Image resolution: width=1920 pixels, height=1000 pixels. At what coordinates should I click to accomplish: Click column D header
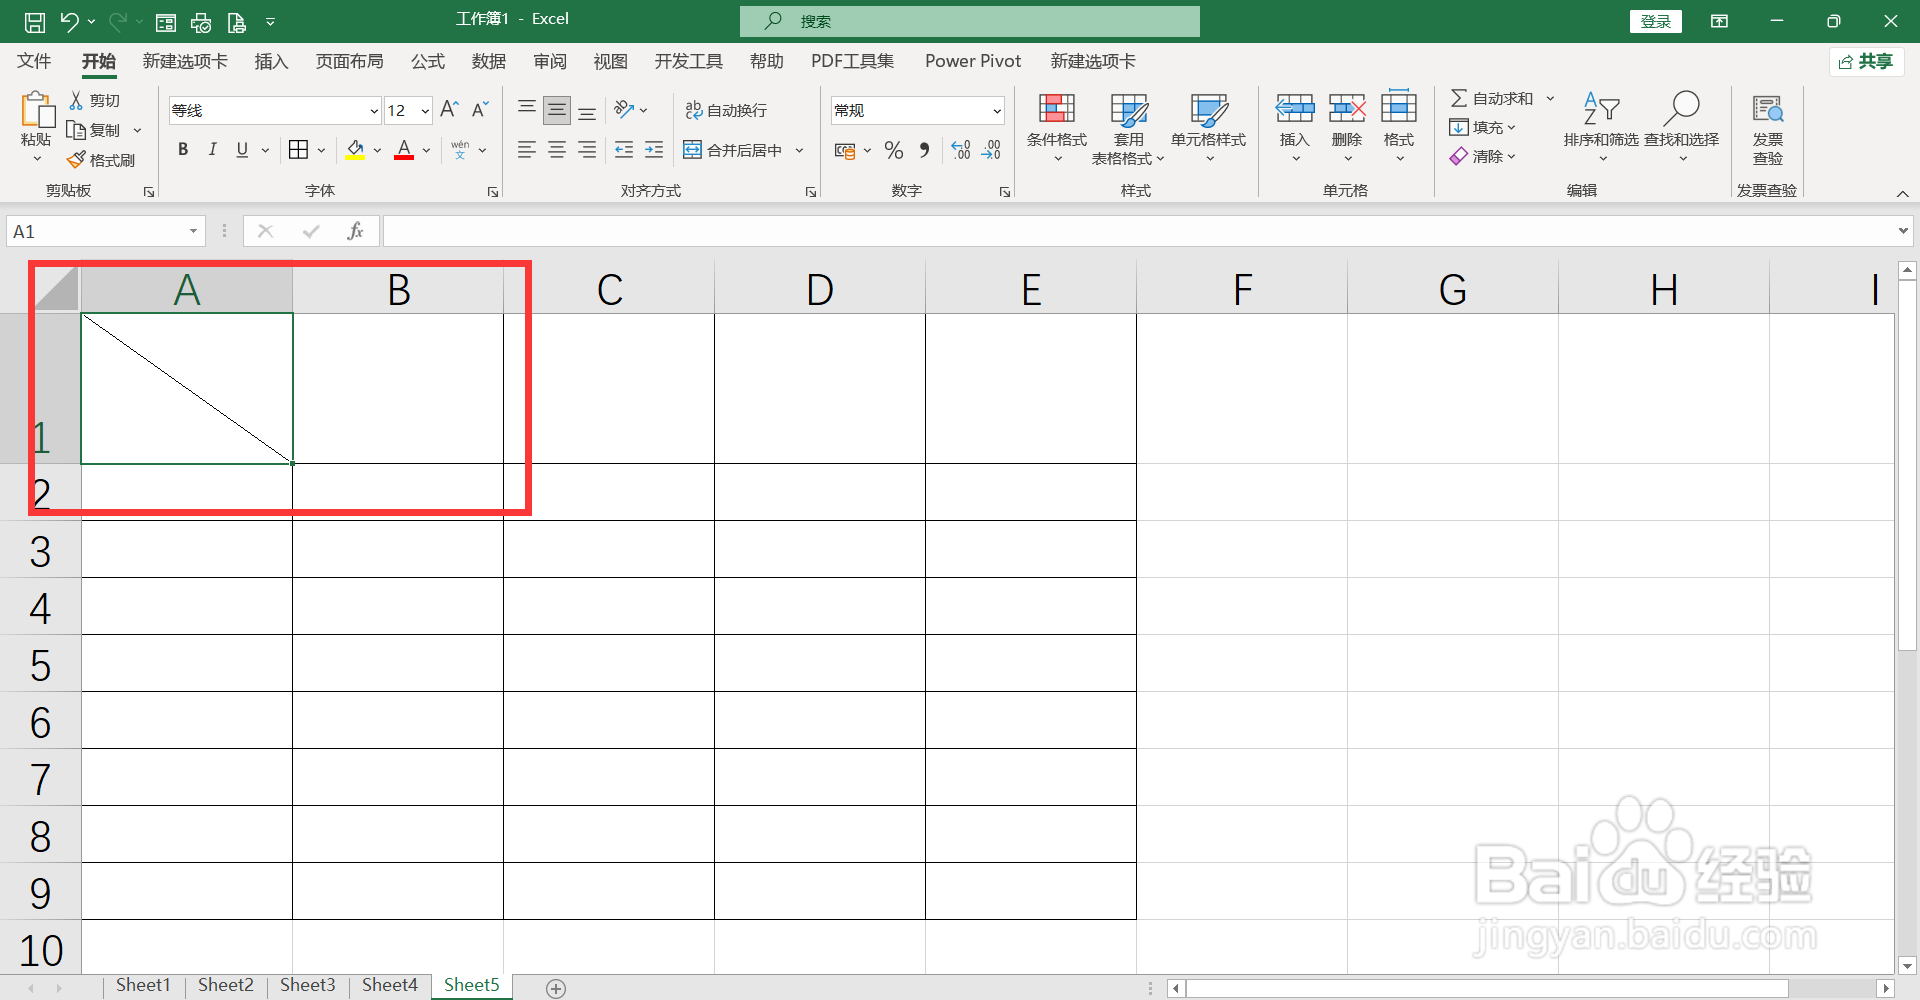(820, 290)
